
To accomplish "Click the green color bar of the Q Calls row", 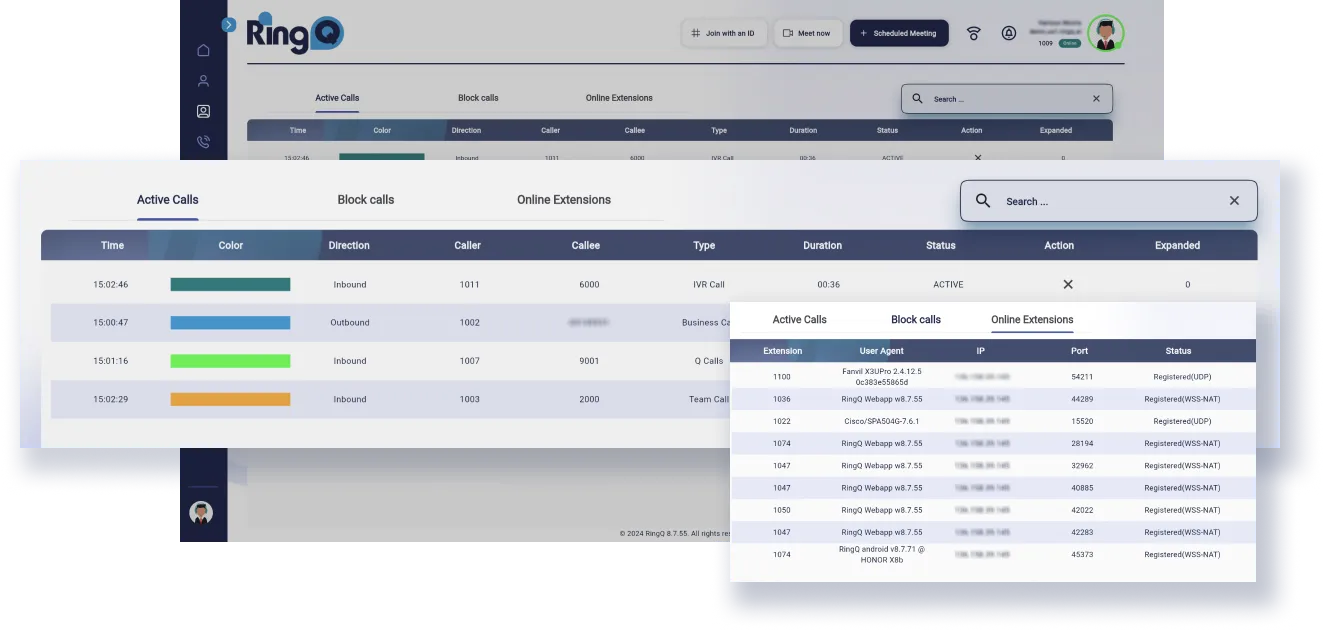I will pos(230,360).
